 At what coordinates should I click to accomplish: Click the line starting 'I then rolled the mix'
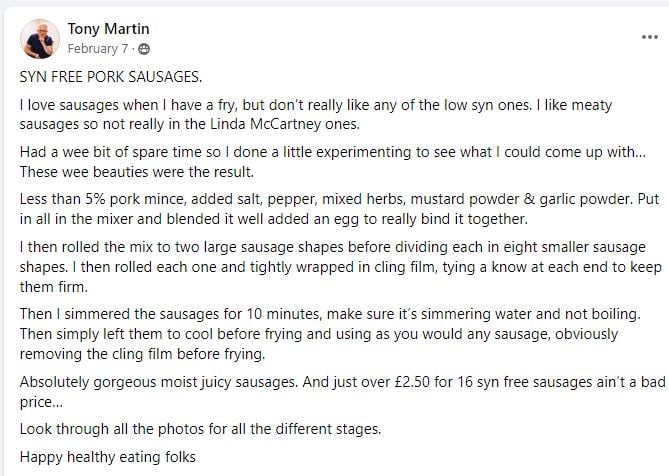[x=333, y=247]
